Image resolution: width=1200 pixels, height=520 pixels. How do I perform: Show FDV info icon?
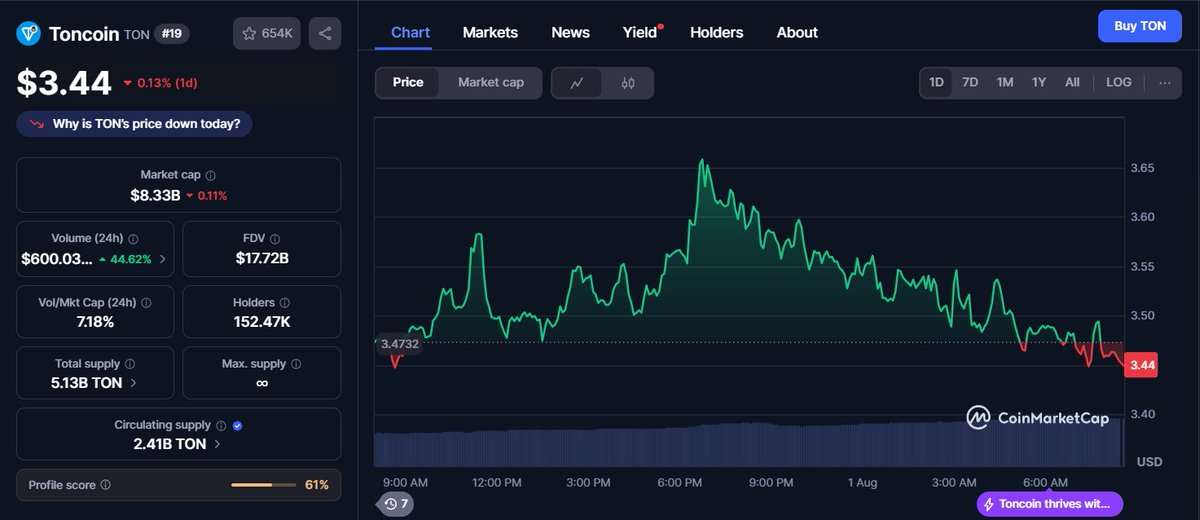tap(275, 239)
